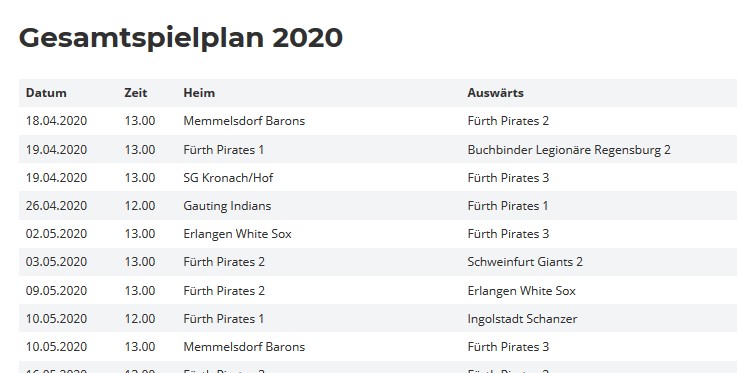Select the Datum column header
This screenshot has height=373, width=737.
click(x=46, y=93)
